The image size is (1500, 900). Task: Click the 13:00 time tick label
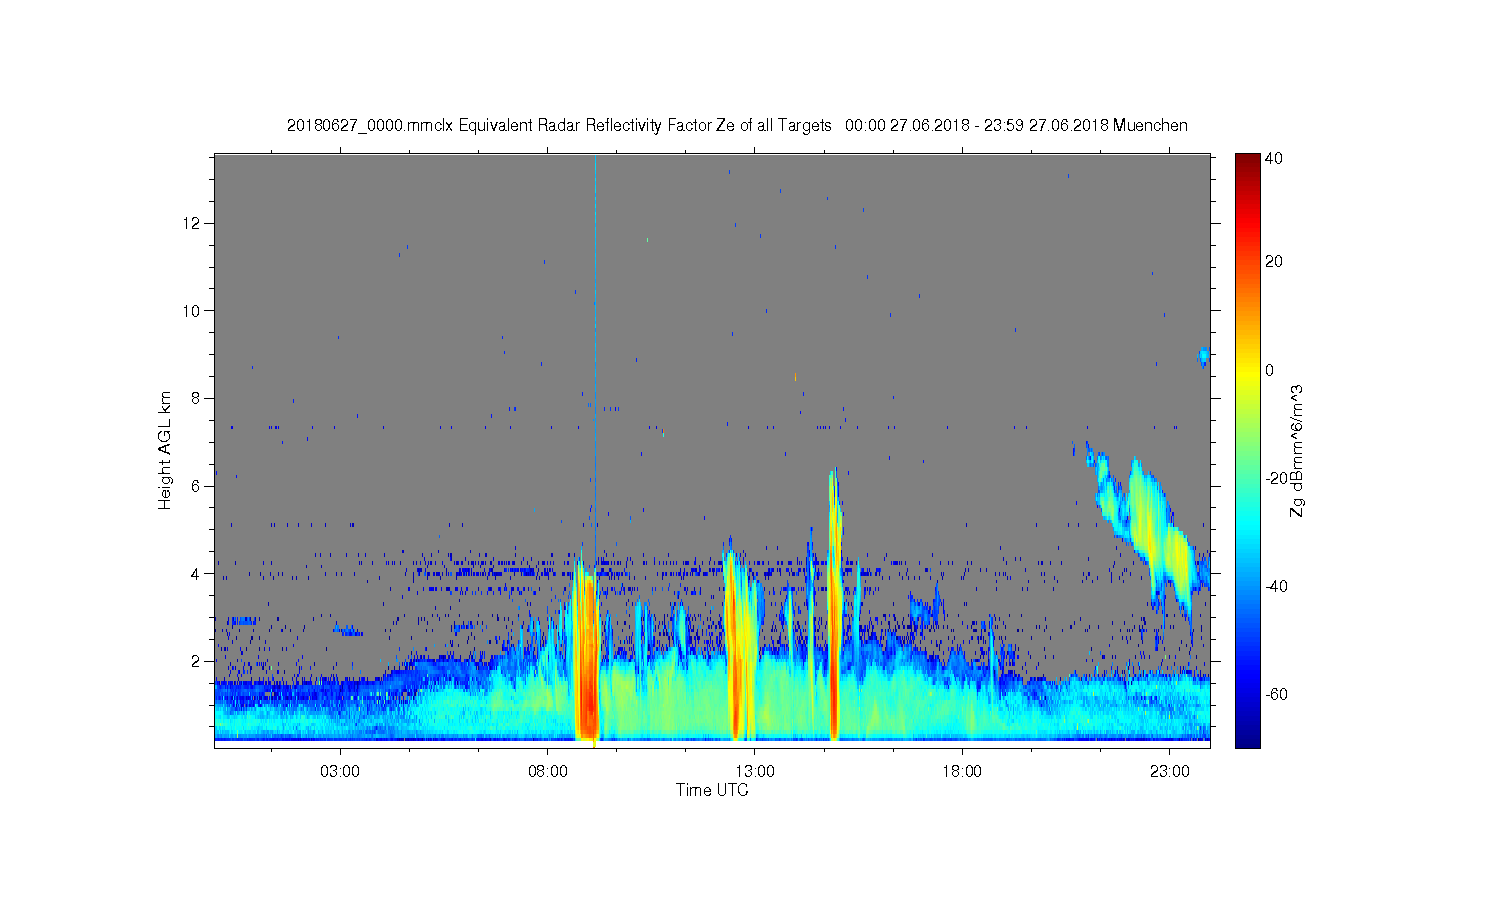[755, 772]
